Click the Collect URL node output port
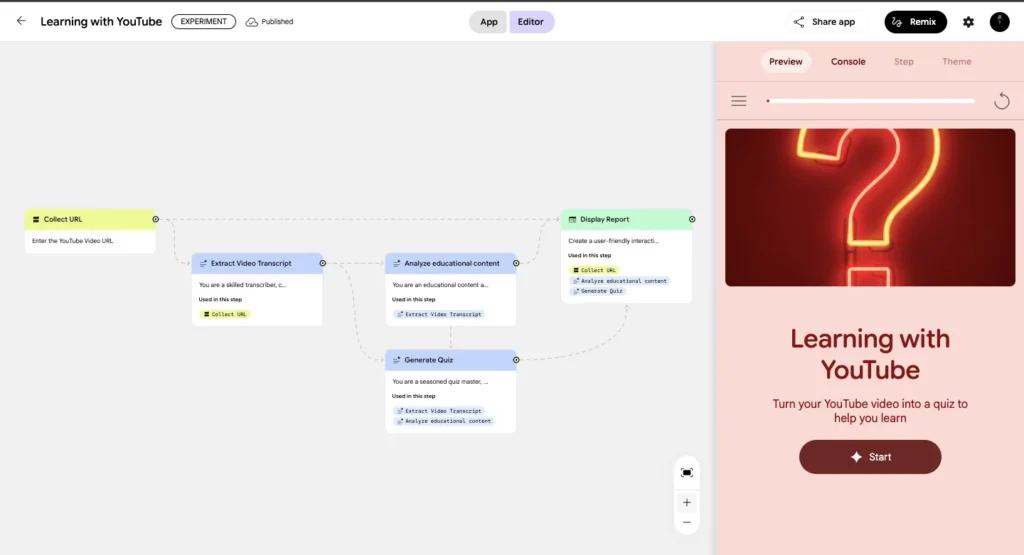The image size is (1024, 555). [155, 219]
